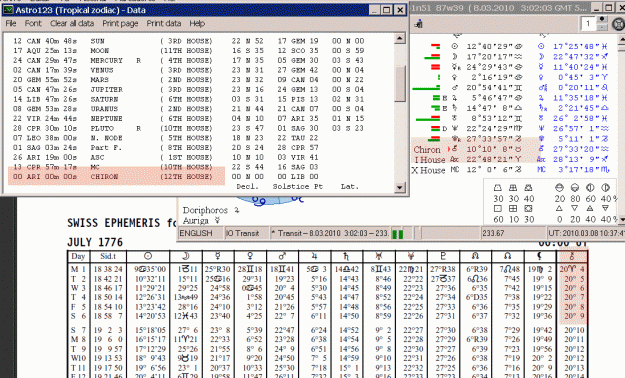
Task: Open the Print page menu item
Action: 120,24
